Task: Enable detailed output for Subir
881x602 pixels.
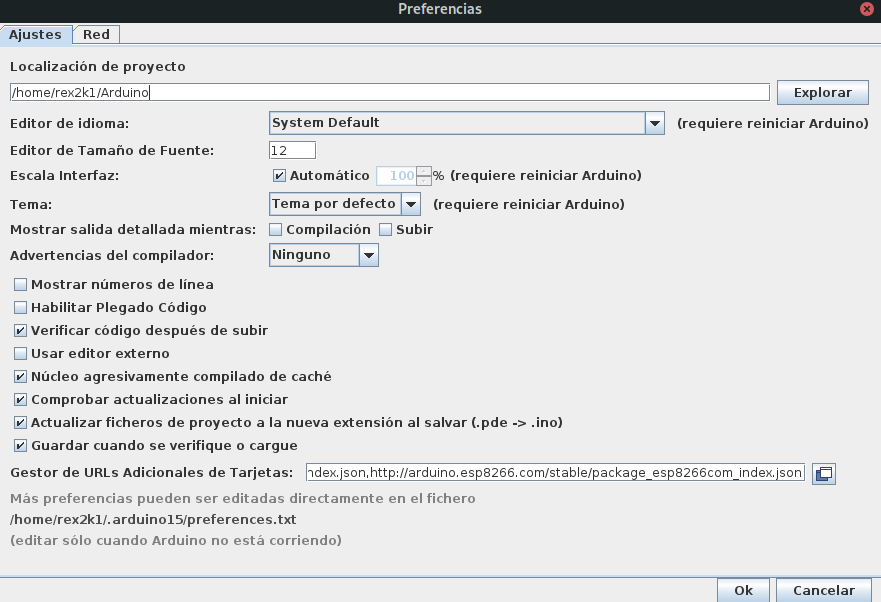Action: click(x=385, y=230)
